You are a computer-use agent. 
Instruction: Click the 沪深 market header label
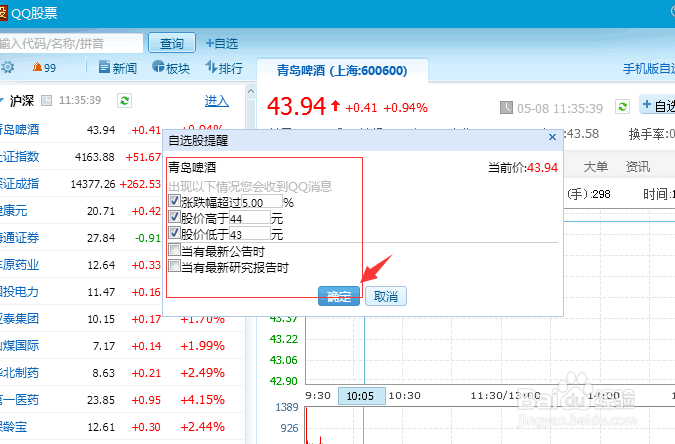click(x=22, y=101)
